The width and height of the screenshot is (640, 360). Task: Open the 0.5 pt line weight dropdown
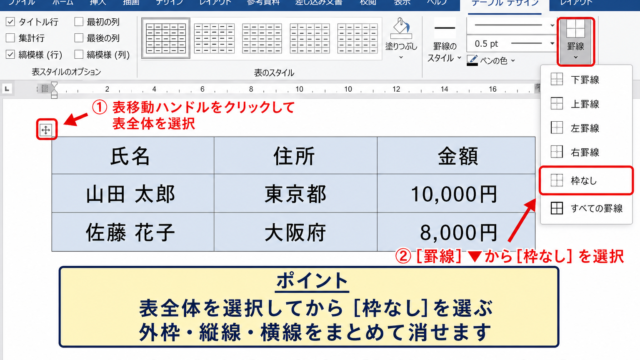(552, 43)
